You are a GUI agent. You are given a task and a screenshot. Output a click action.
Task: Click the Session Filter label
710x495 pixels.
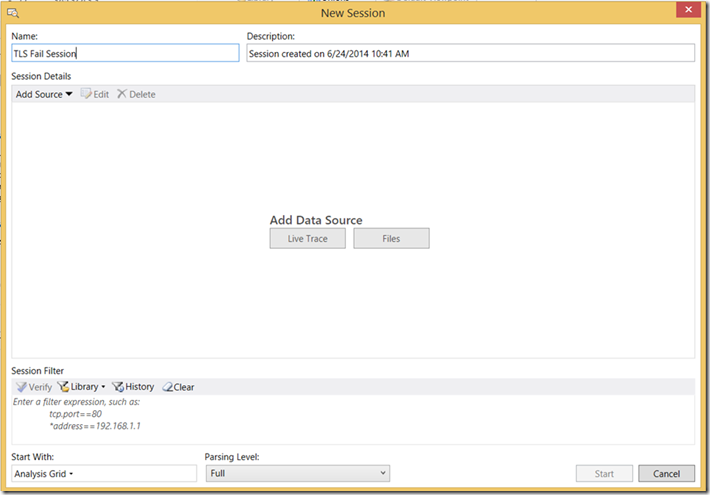pyautogui.click(x=38, y=371)
